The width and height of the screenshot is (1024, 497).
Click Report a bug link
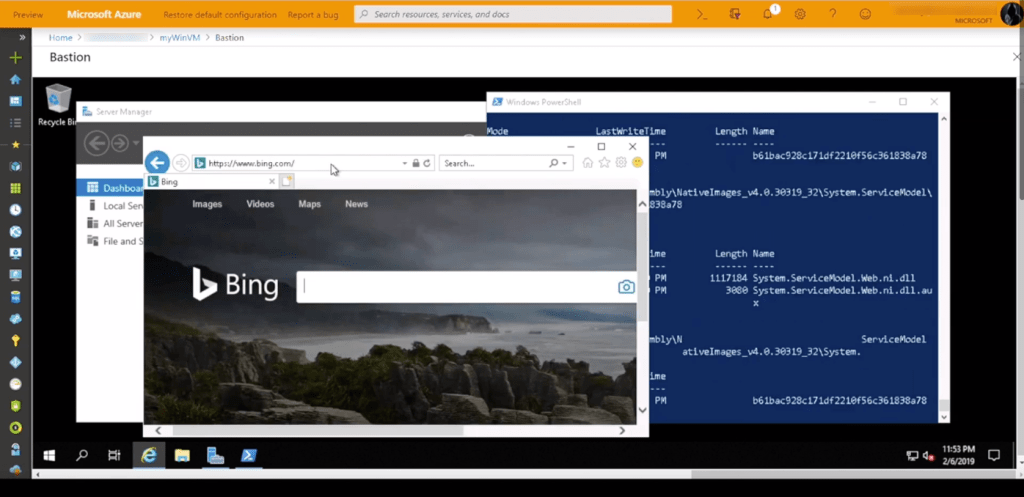313,14
